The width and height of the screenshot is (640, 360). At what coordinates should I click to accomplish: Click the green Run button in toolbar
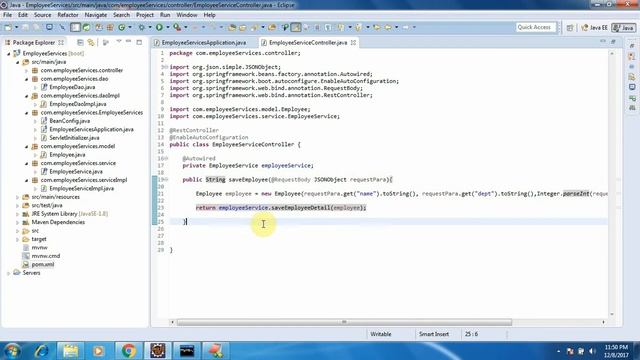pos(159,27)
